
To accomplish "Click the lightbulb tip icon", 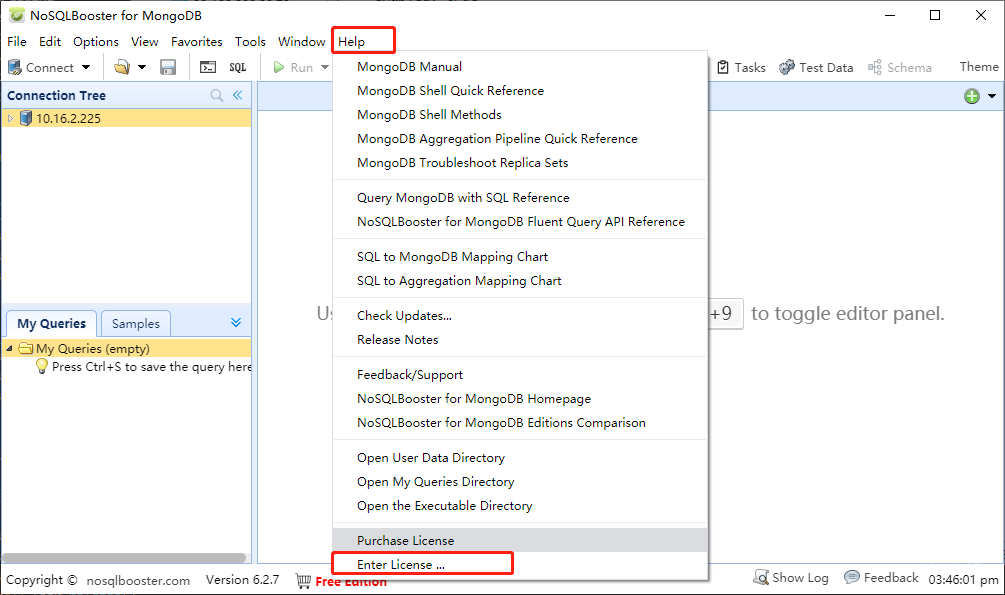I will [42, 366].
